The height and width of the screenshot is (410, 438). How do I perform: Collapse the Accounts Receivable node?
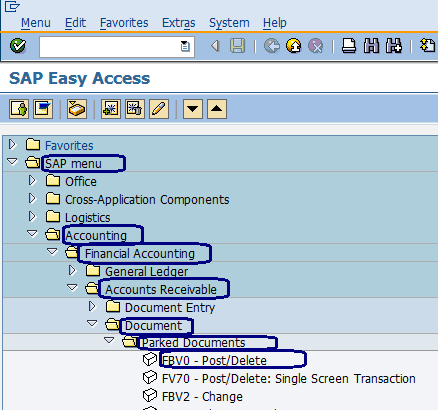(x=72, y=288)
